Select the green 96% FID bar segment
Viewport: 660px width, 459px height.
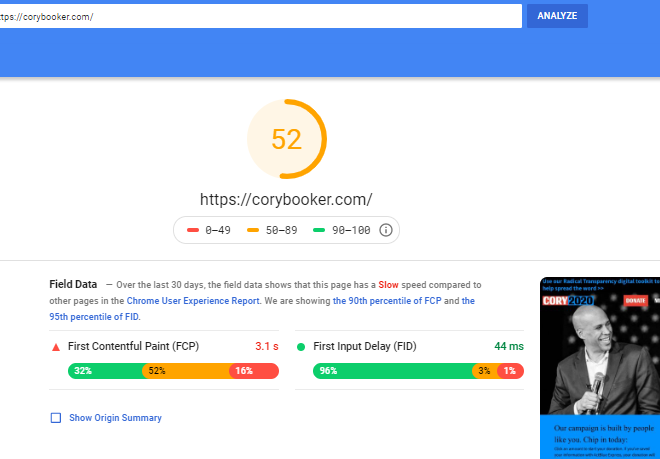pyautogui.click(x=394, y=371)
